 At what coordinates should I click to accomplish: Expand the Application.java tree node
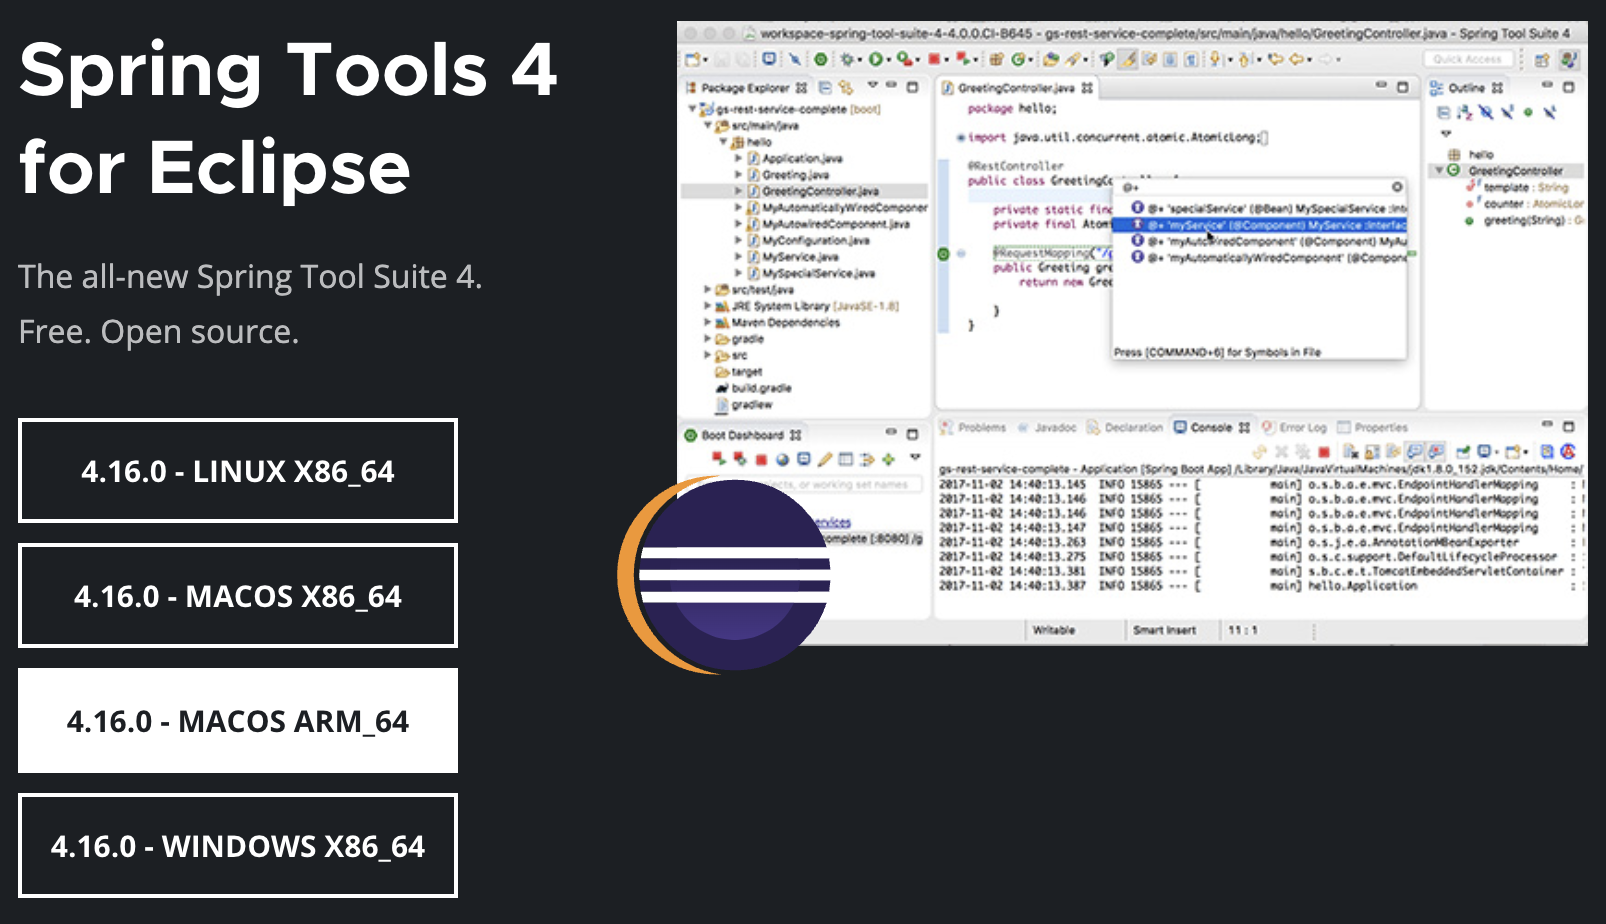(x=739, y=158)
